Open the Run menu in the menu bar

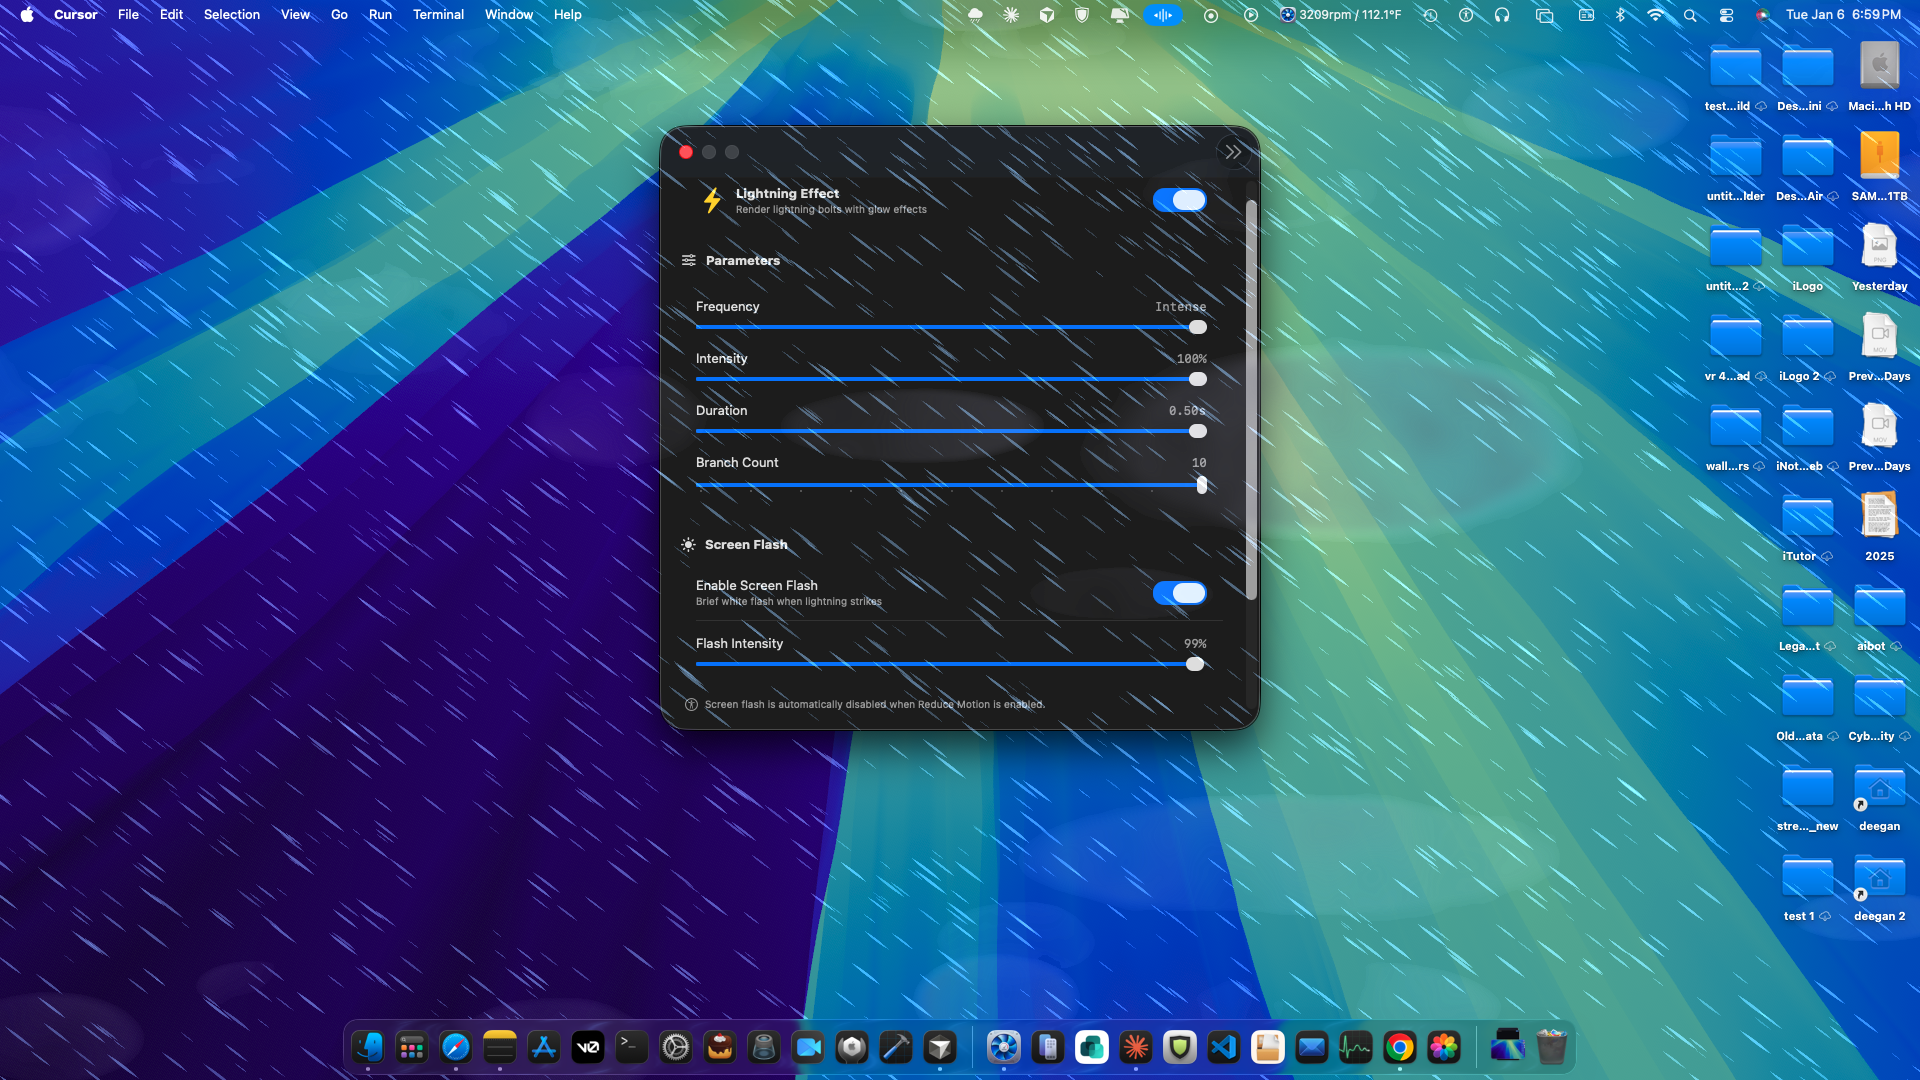point(380,14)
